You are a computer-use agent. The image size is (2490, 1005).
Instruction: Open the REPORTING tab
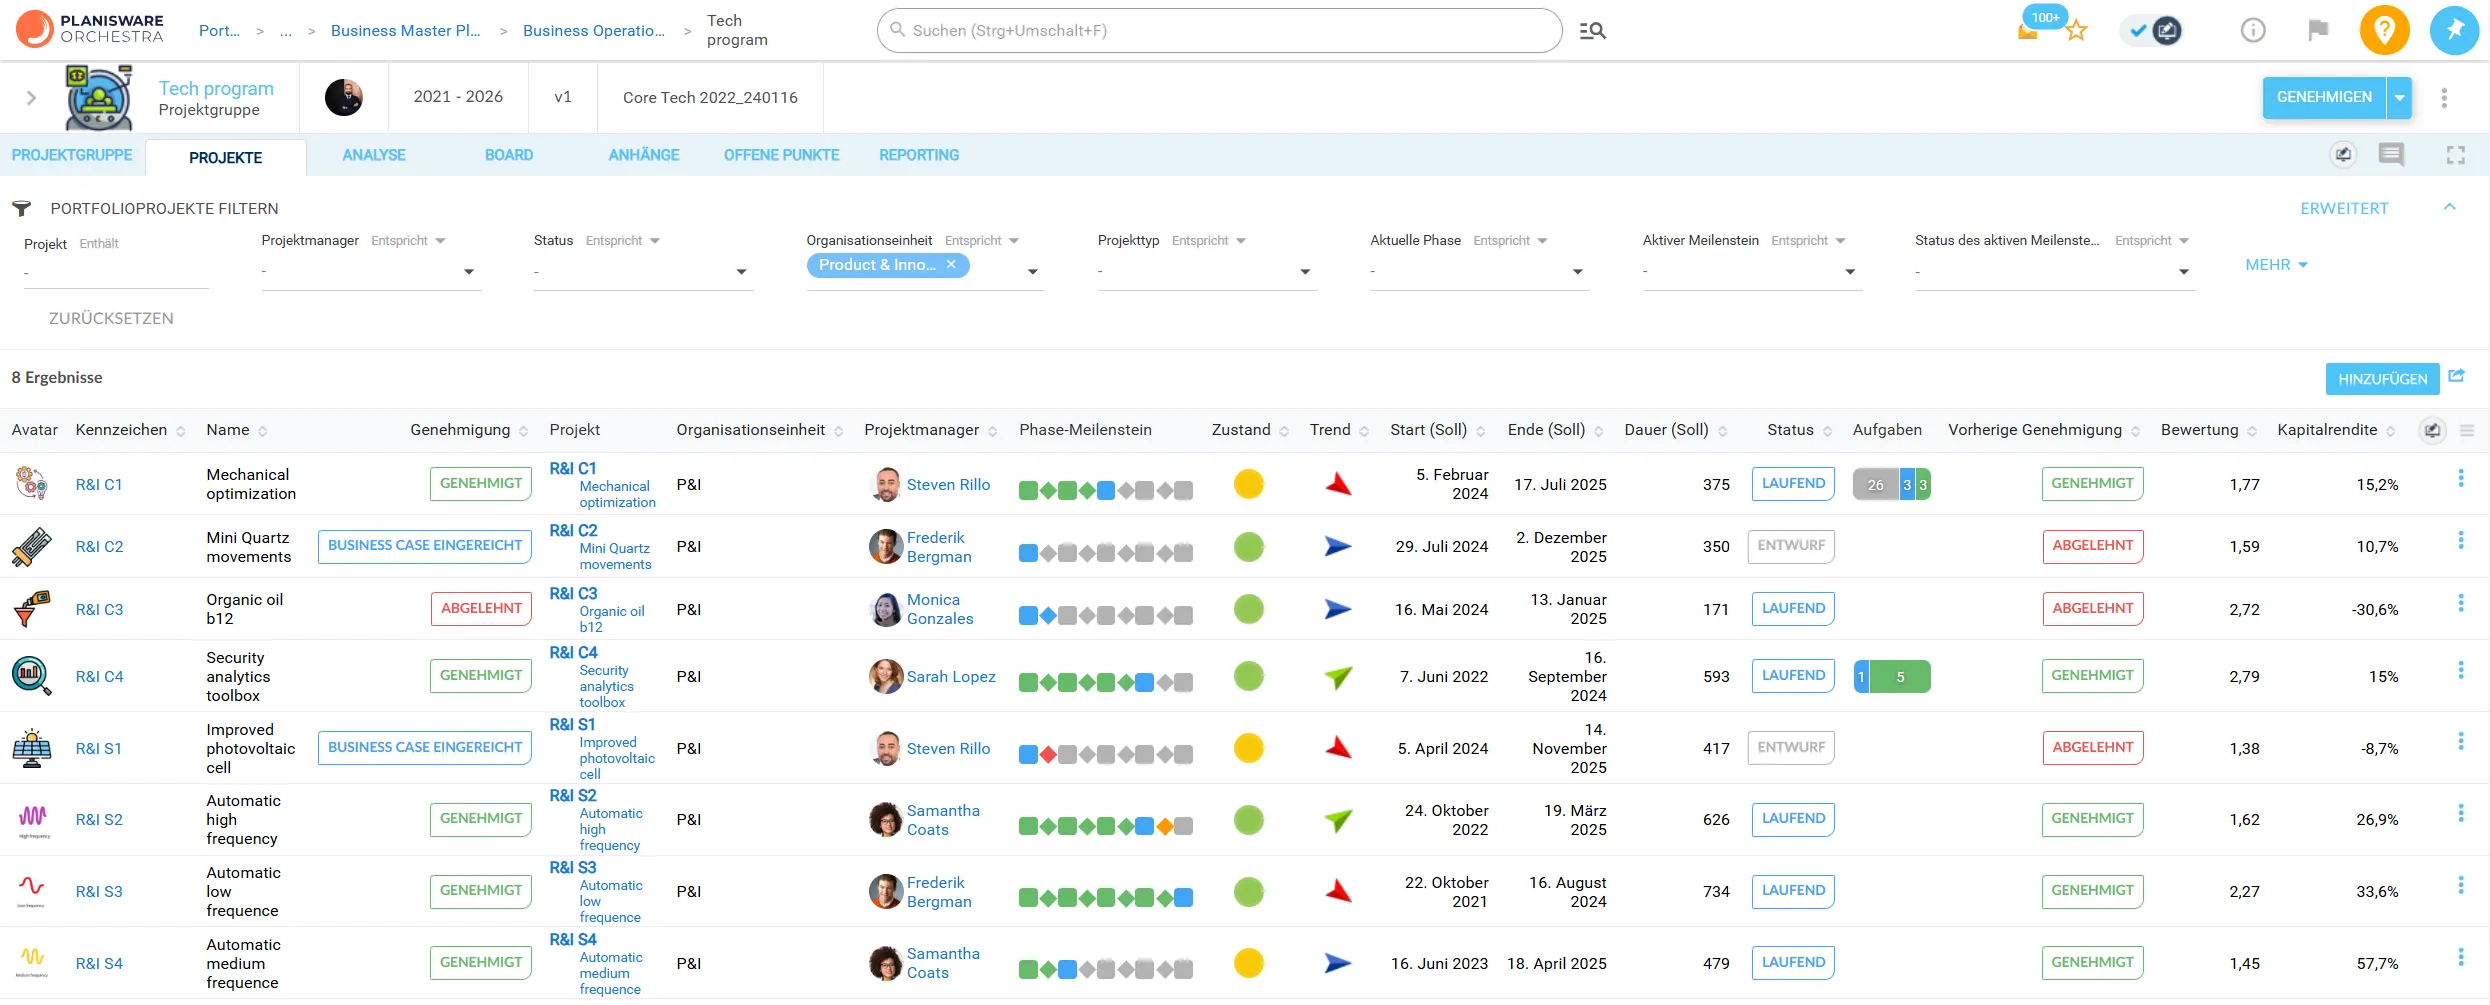point(918,155)
